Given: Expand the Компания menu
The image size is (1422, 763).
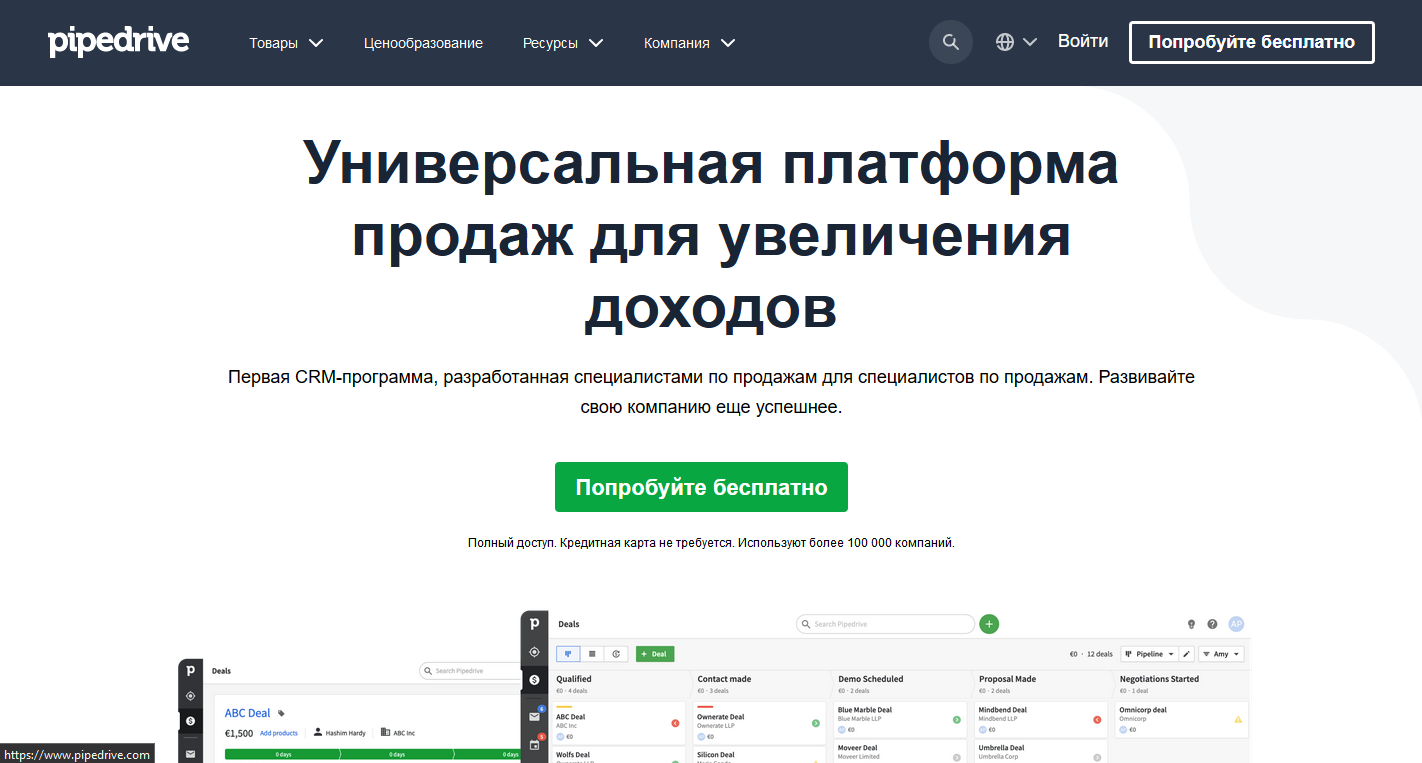Looking at the screenshot, I should 689,43.
